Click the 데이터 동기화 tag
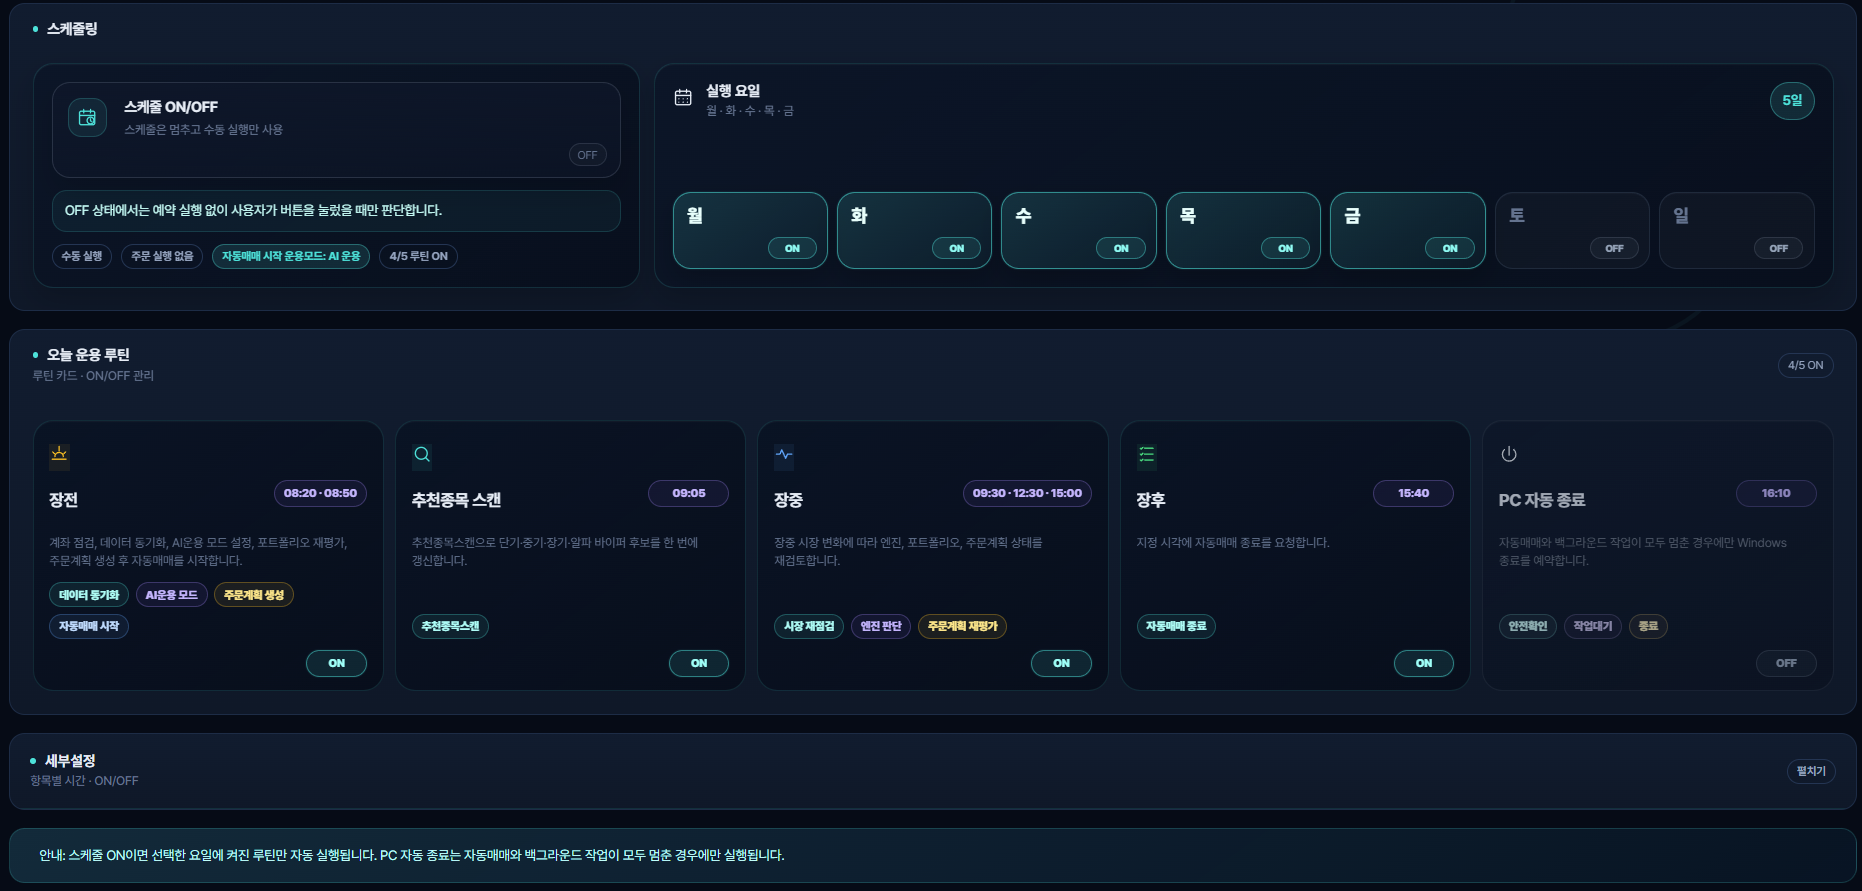The width and height of the screenshot is (1862, 891). click(89, 595)
